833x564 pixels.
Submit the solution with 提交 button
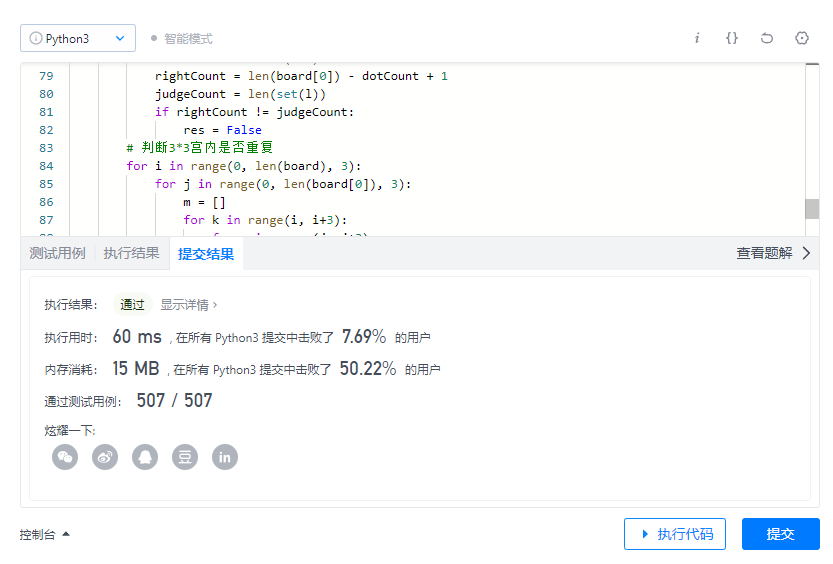pyautogui.click(x=780, y=534)
